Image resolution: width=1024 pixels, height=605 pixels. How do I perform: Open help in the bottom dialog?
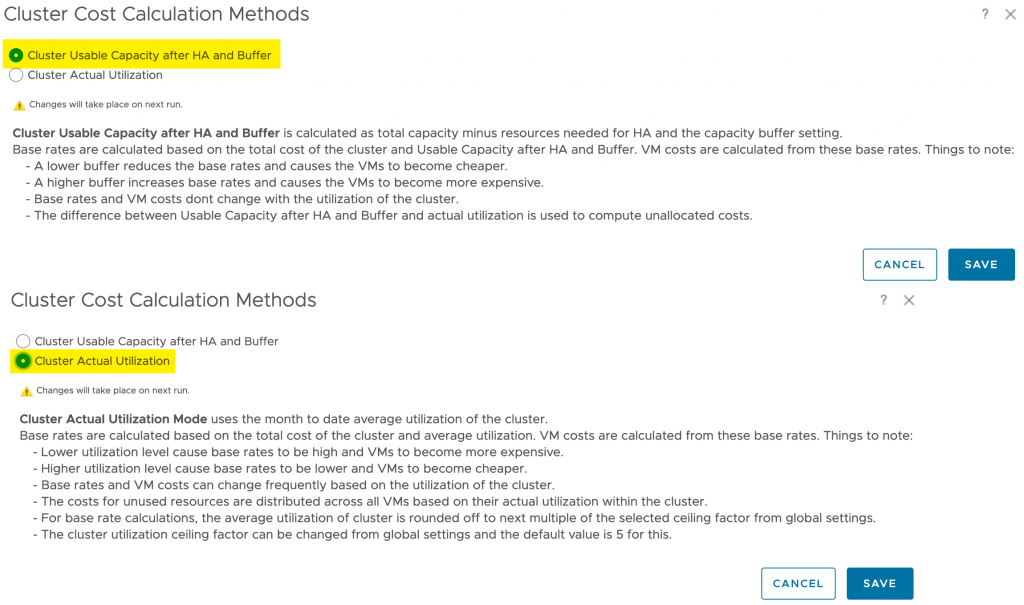click(883, 300)
